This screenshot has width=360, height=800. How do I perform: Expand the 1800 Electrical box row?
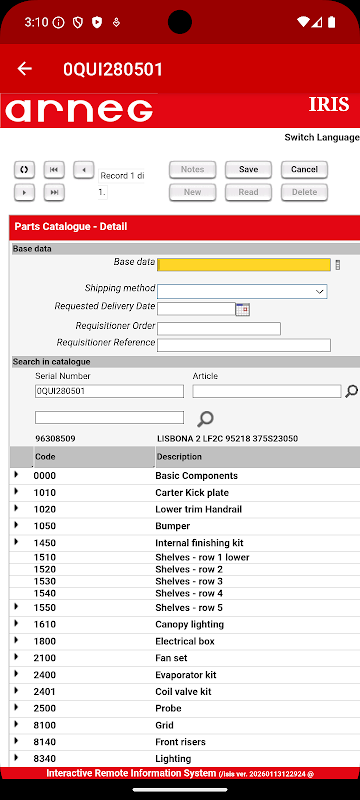(x=16, y=640)
